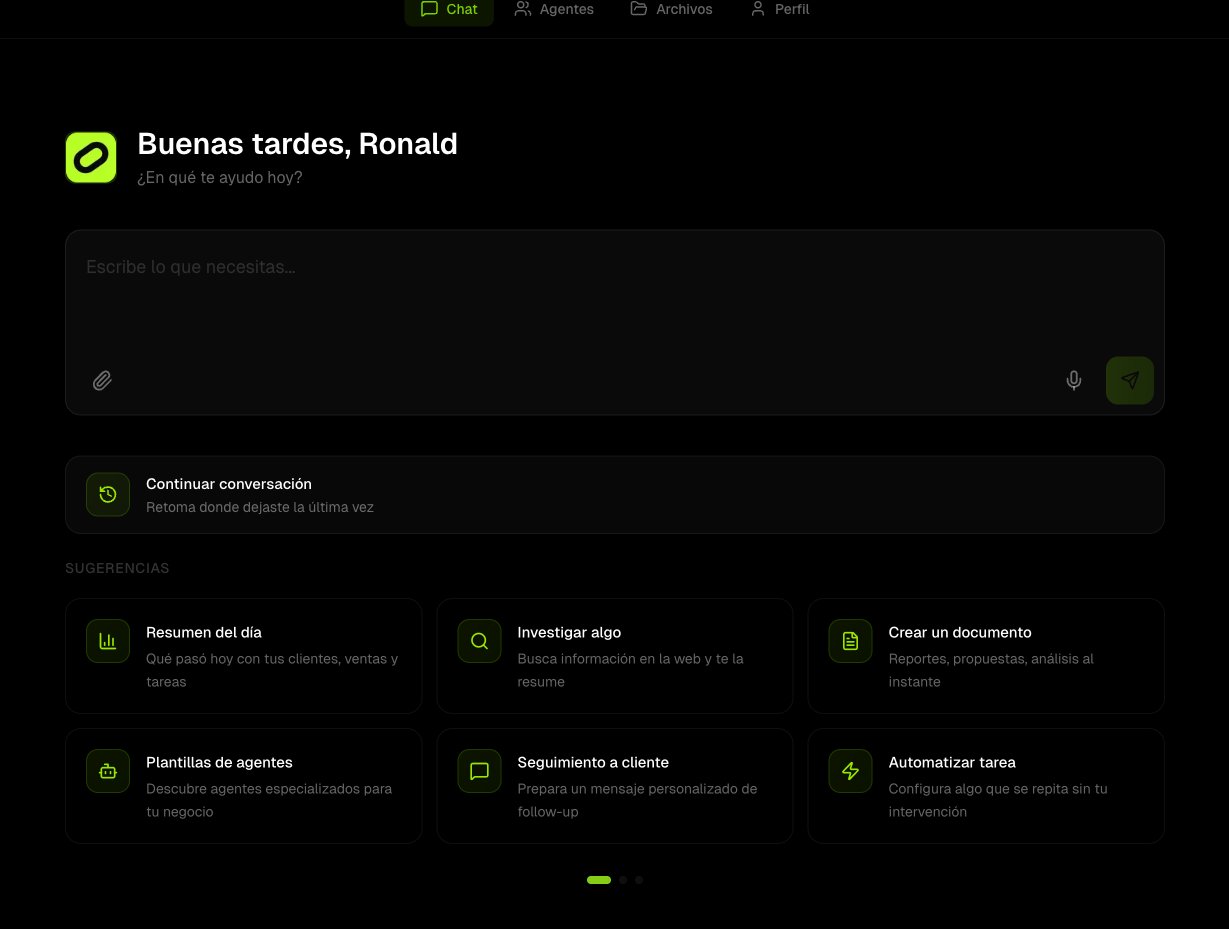Screen dimensions: 1229x929
Task: Click the bar chart icon for Resumen del día
Action: [x=108, y=641]
